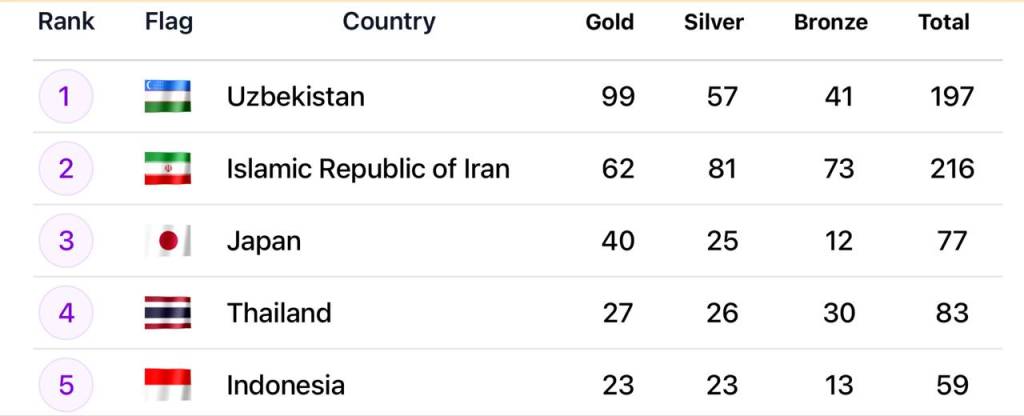Select Thailand's total medal count 83
This screenshot has width=1024, height=416.
tap(952, 312)
